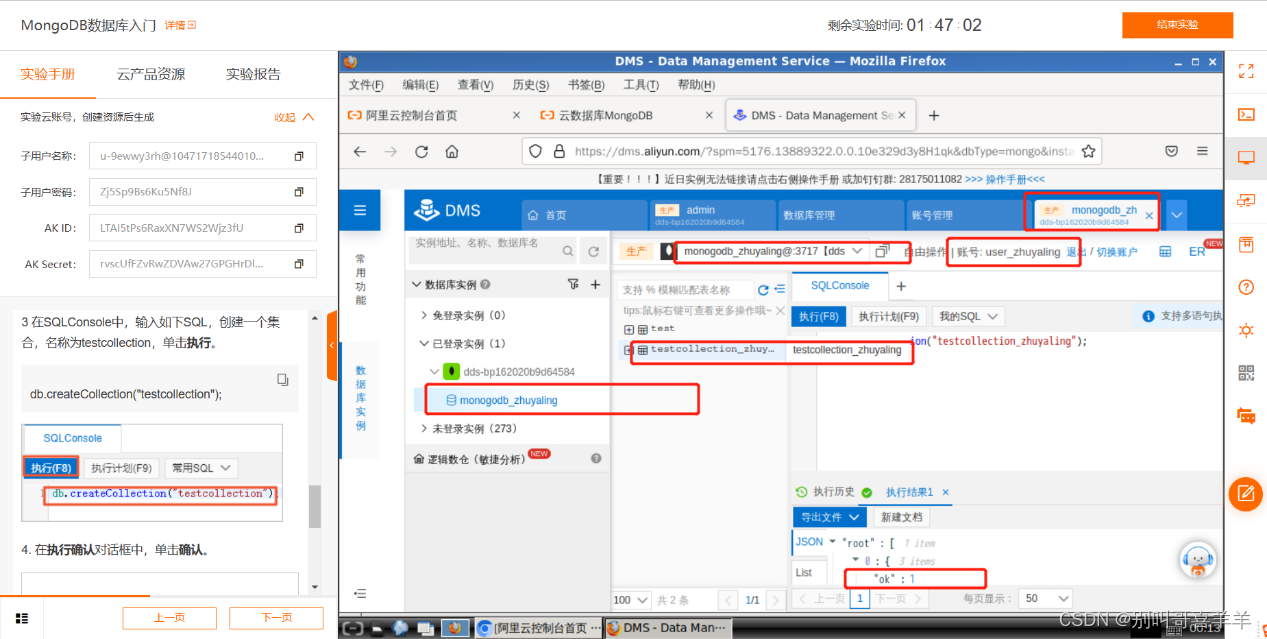Add a new database instance with plus
The width and height of the screenshot is (1267, 639).
click(595, 285)
